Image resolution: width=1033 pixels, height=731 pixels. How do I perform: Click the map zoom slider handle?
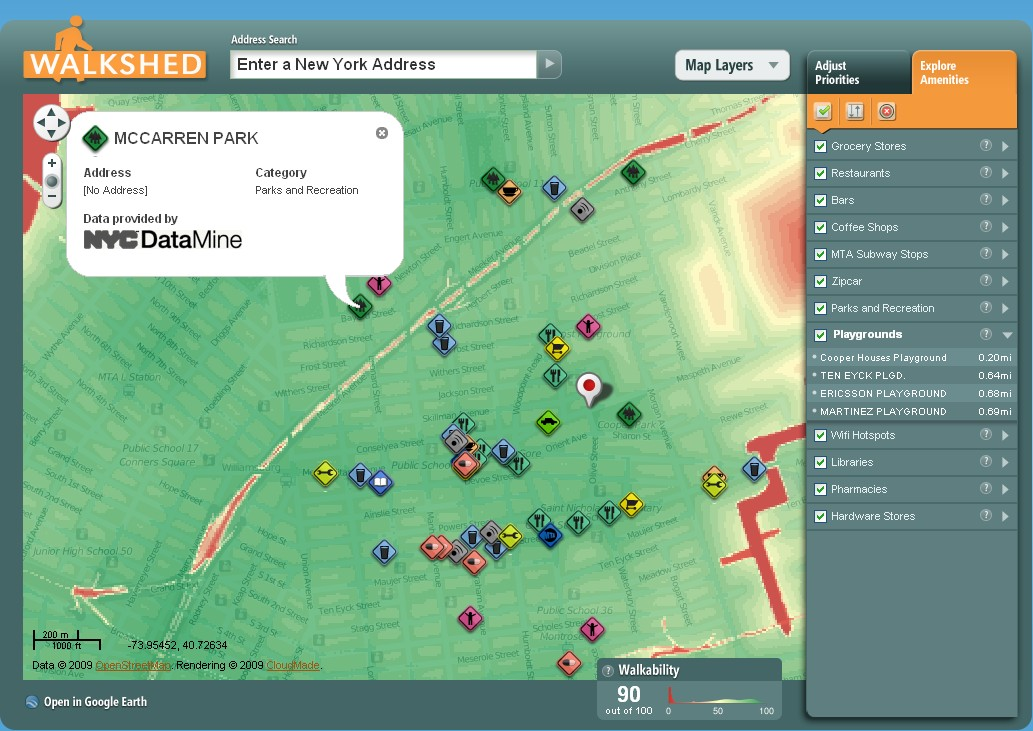tap(52, 181)
